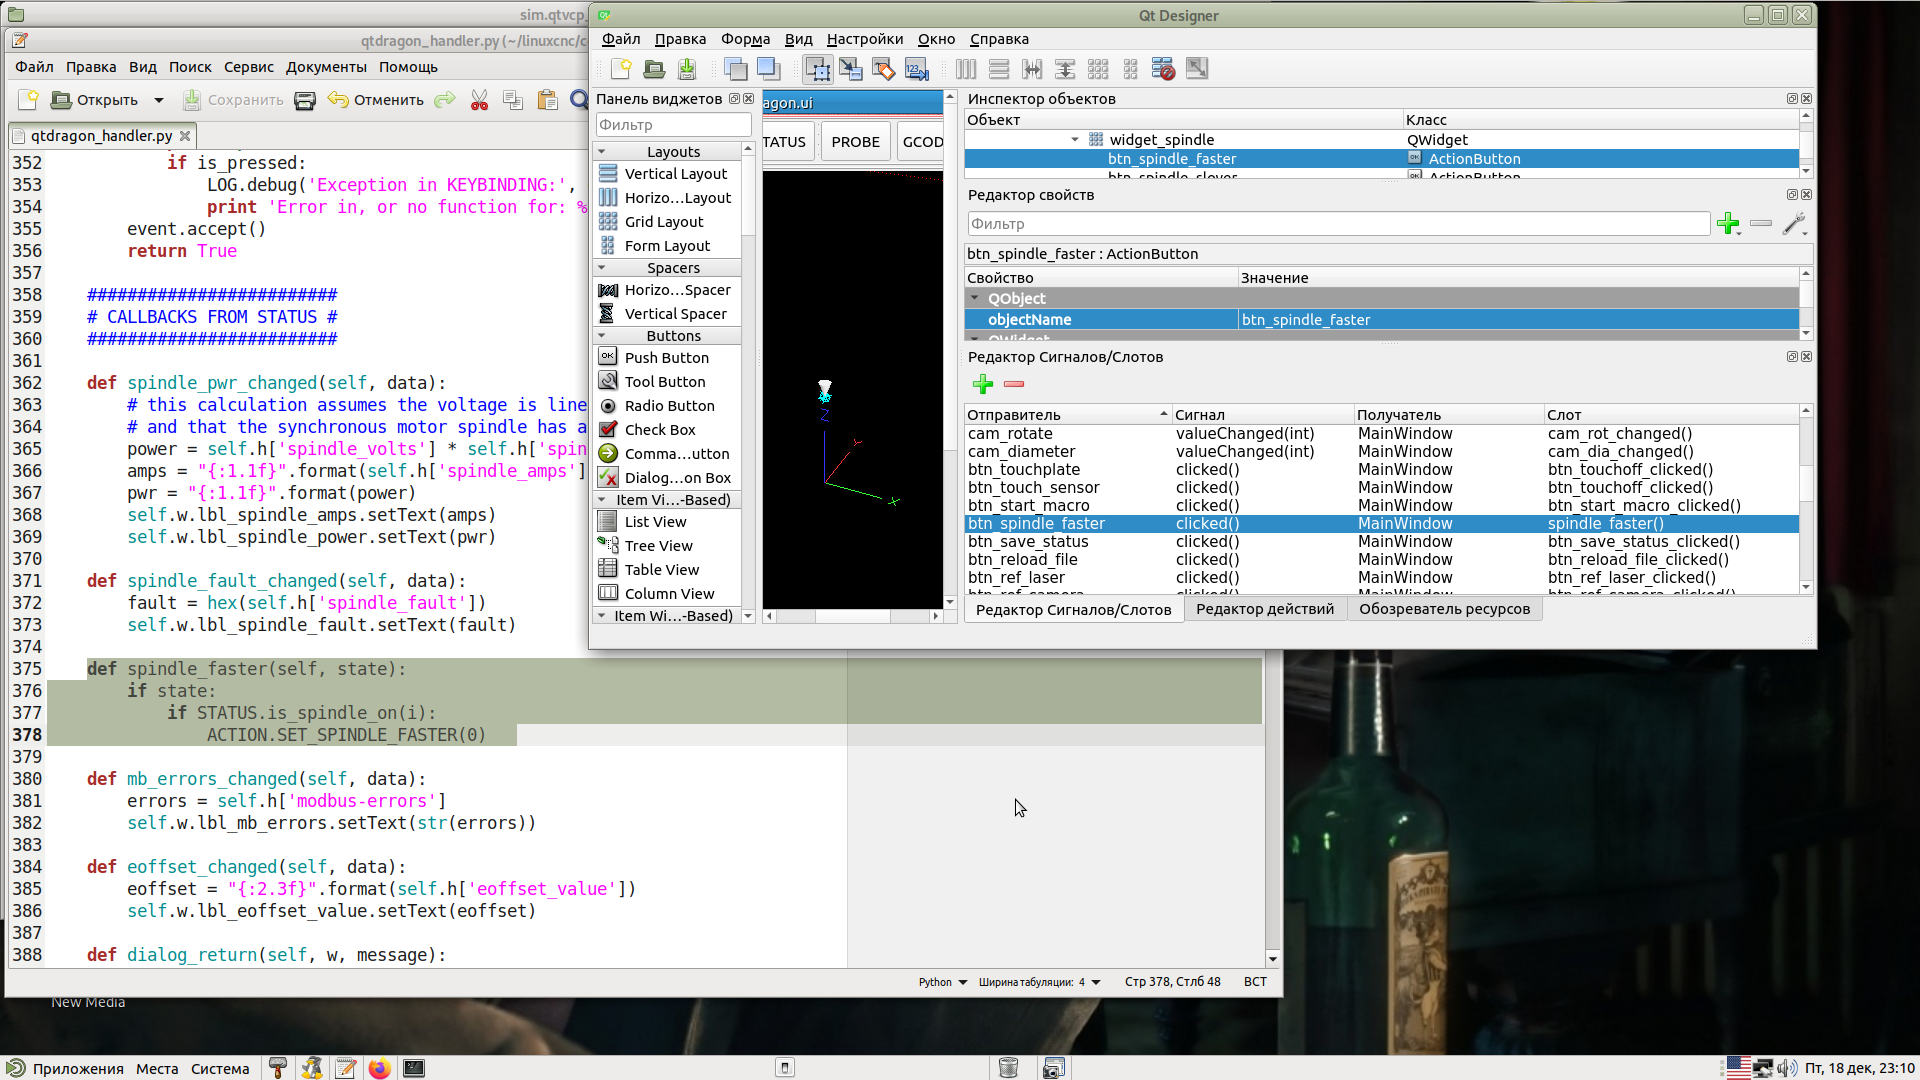This screenshot has height=1080, width=1920.
Task: Click New Form icon in Qt Designer toolbar
Action: tap(621, 69)
